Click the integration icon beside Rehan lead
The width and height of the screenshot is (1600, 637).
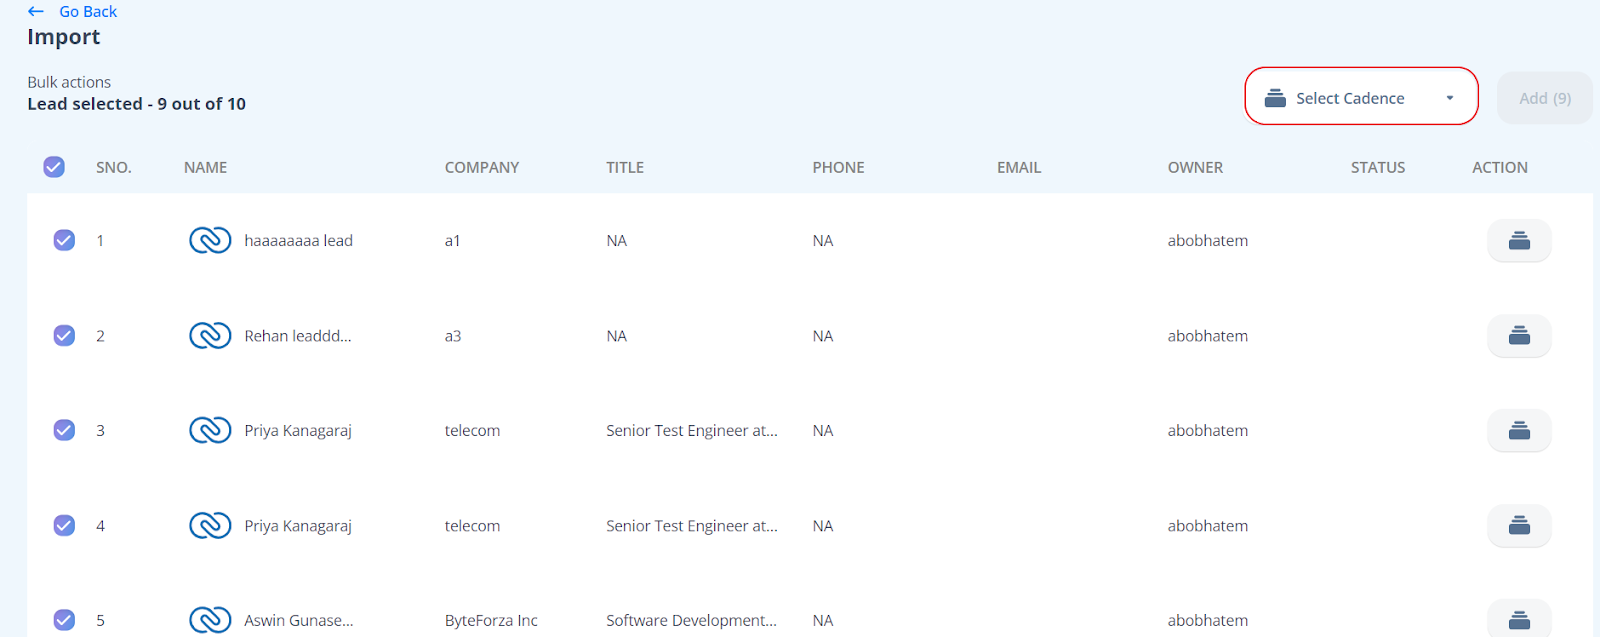[x=210, y=336]
